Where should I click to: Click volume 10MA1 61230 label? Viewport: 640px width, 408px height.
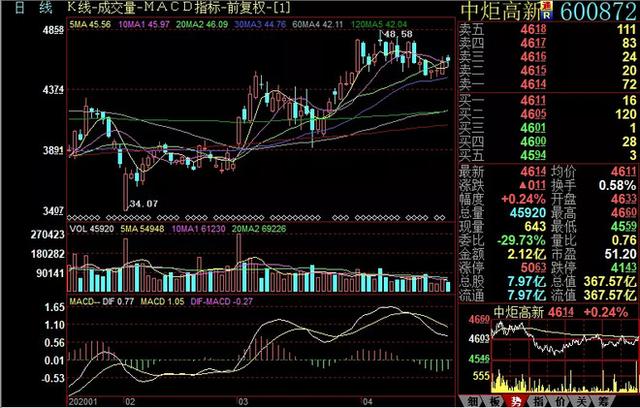[198, 229]
